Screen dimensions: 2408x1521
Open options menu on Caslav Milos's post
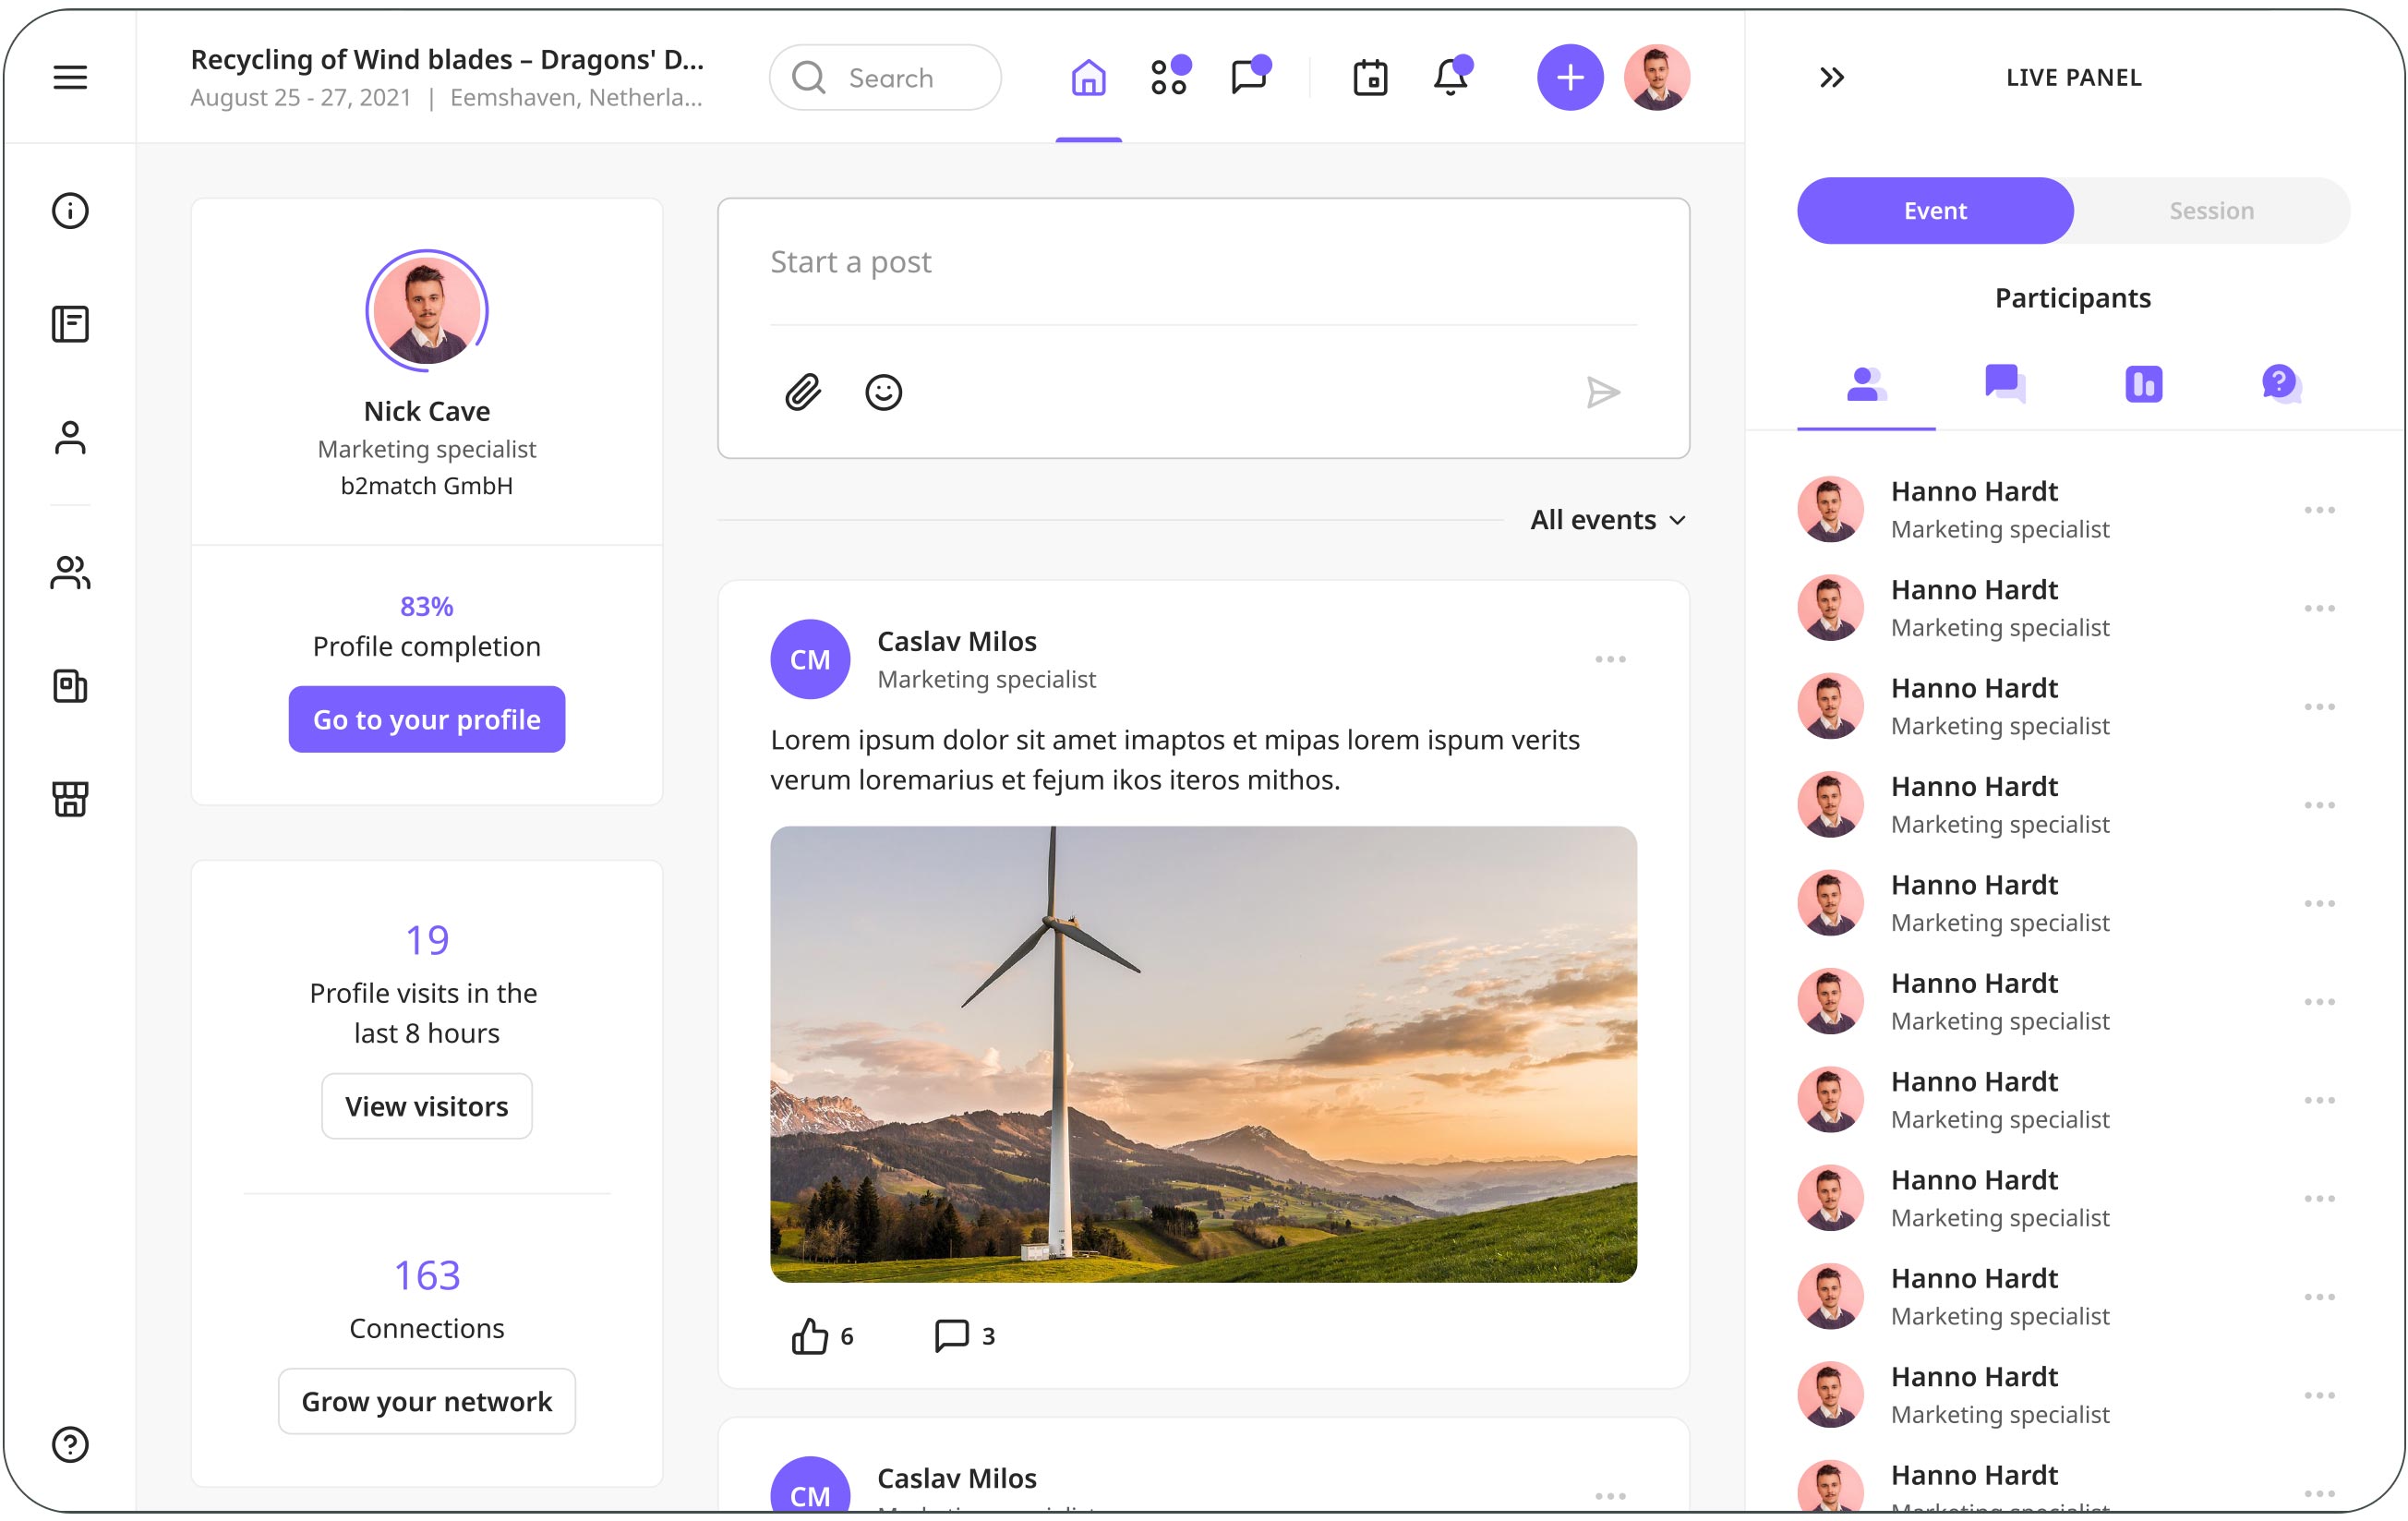point(1610,659)
